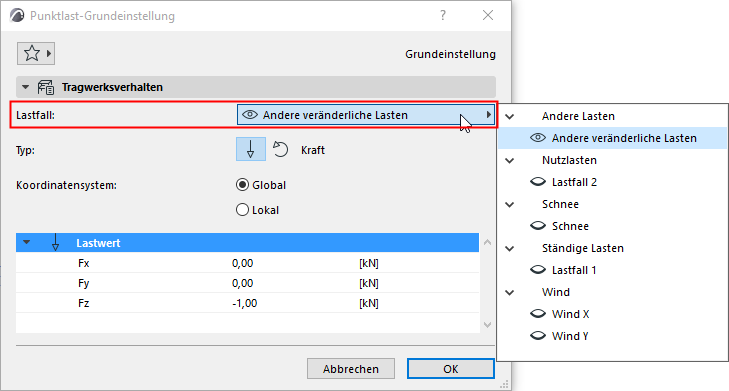Confirm with the OK button
This screenshot has width=729, height=391.
[x=451, y=369]
